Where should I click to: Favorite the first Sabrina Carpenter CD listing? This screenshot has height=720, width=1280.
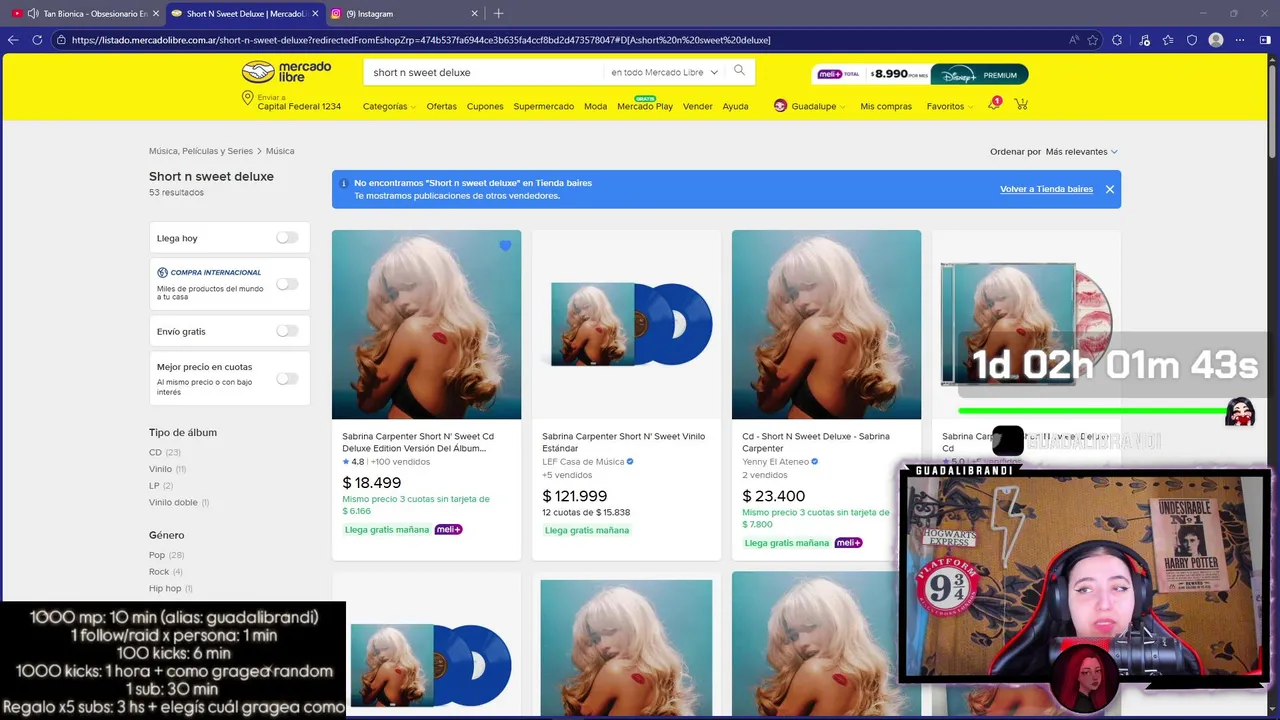coord(505,246)
